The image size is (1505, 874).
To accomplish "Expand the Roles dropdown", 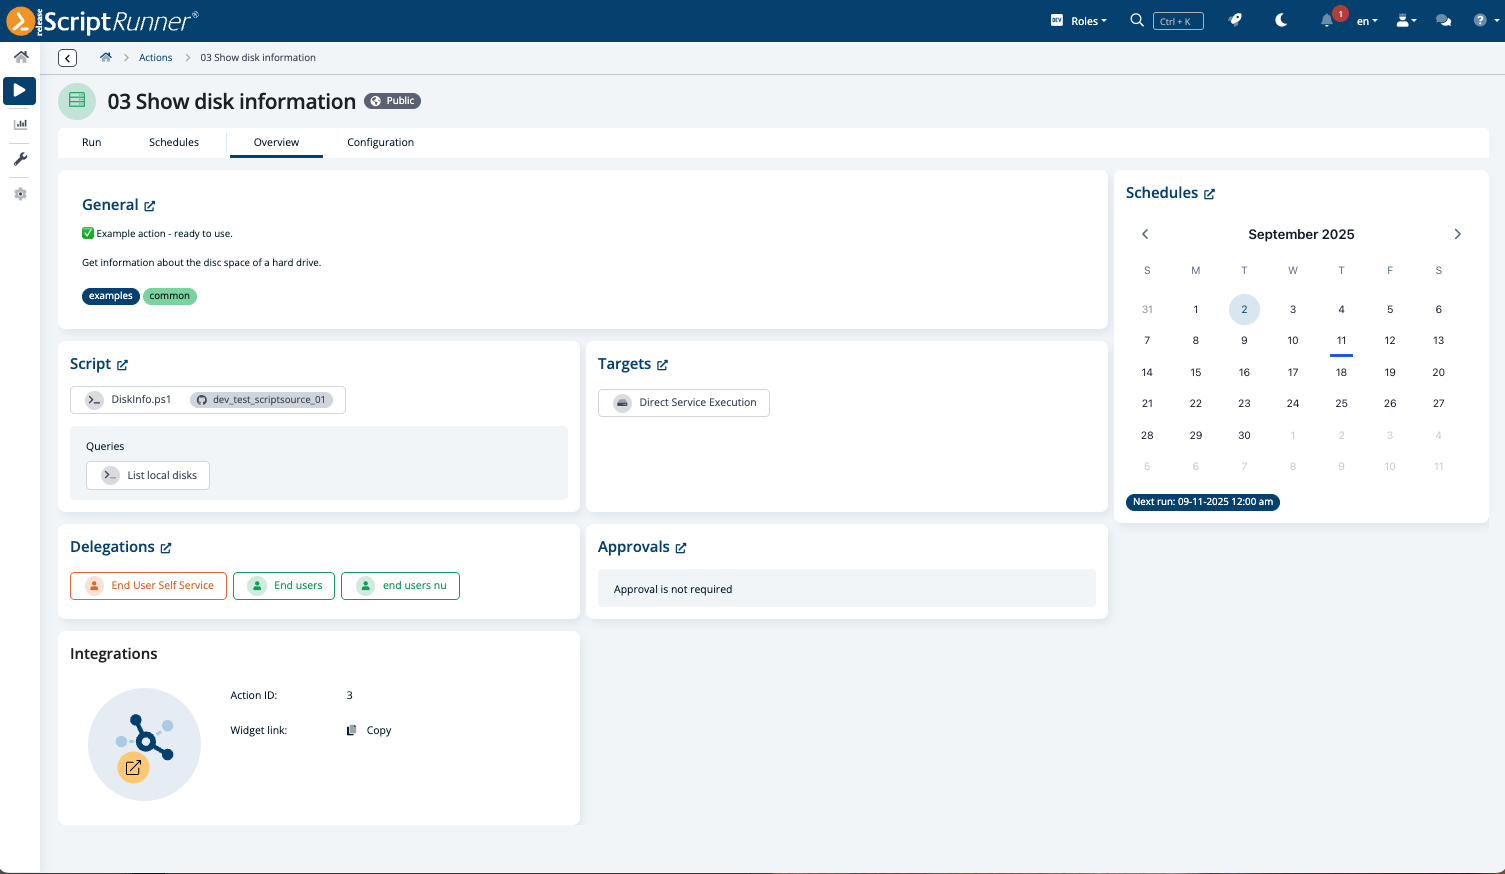I will click(x=1079, y=20).
